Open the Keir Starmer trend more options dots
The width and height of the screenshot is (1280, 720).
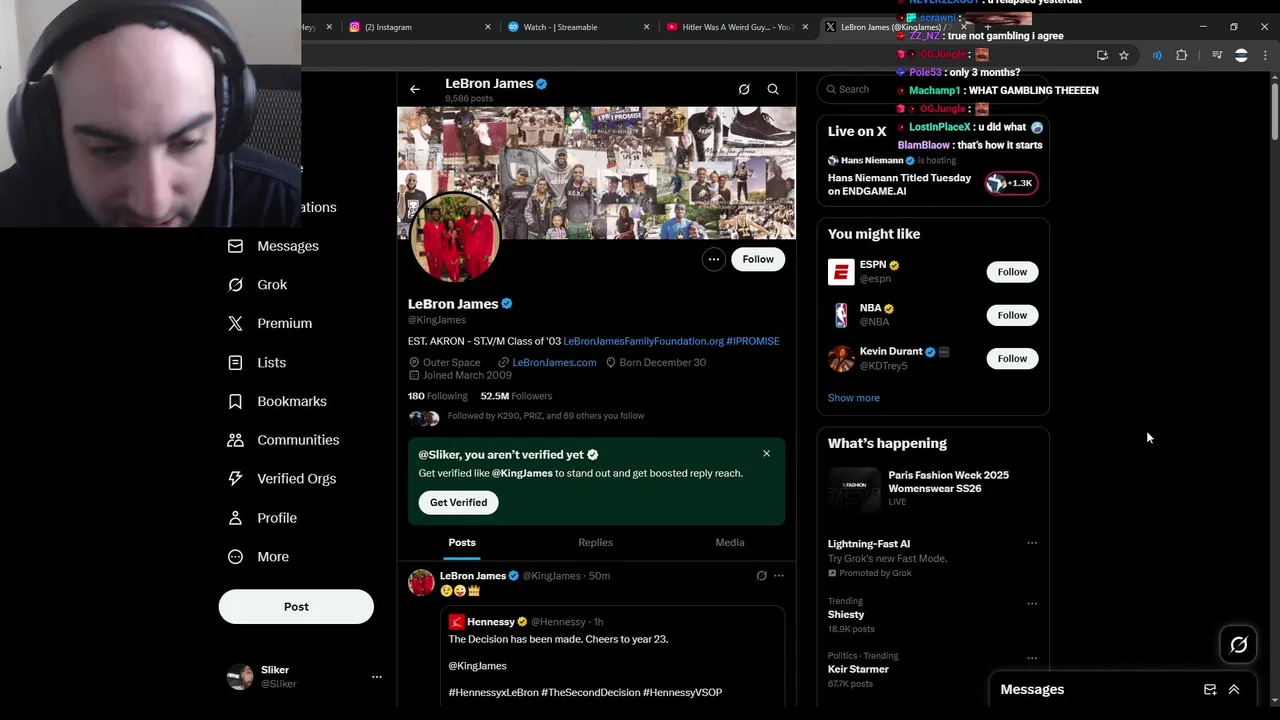pos(1032,658)
